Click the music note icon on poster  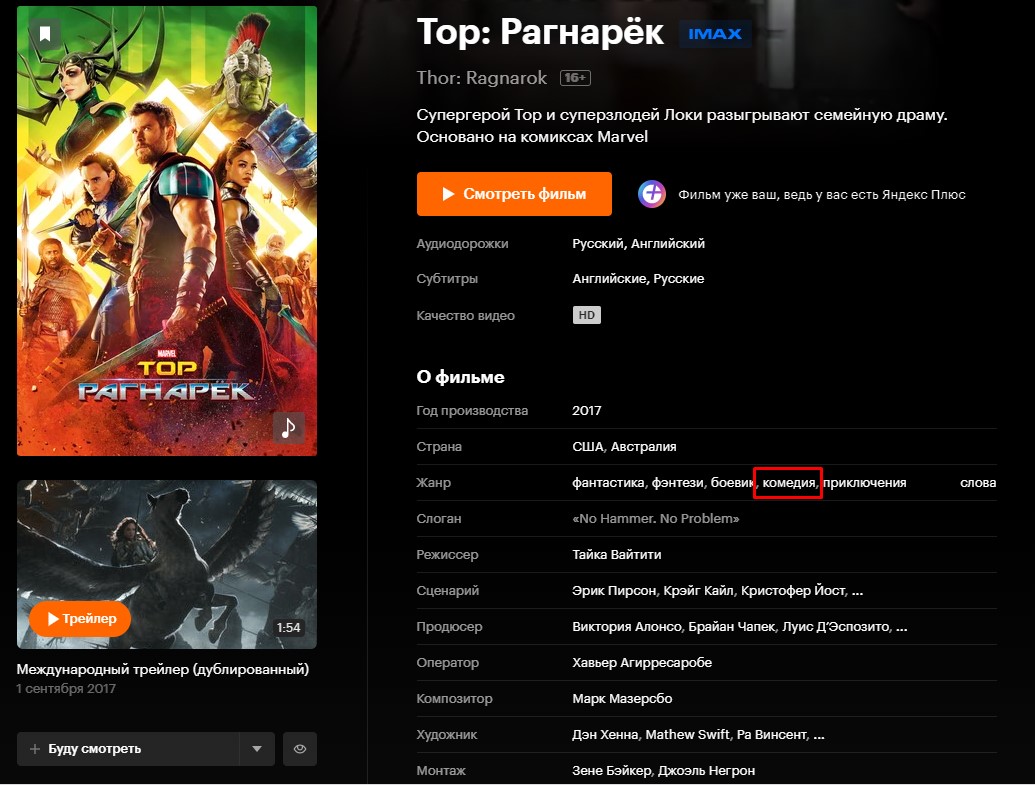tap(288, 428)
